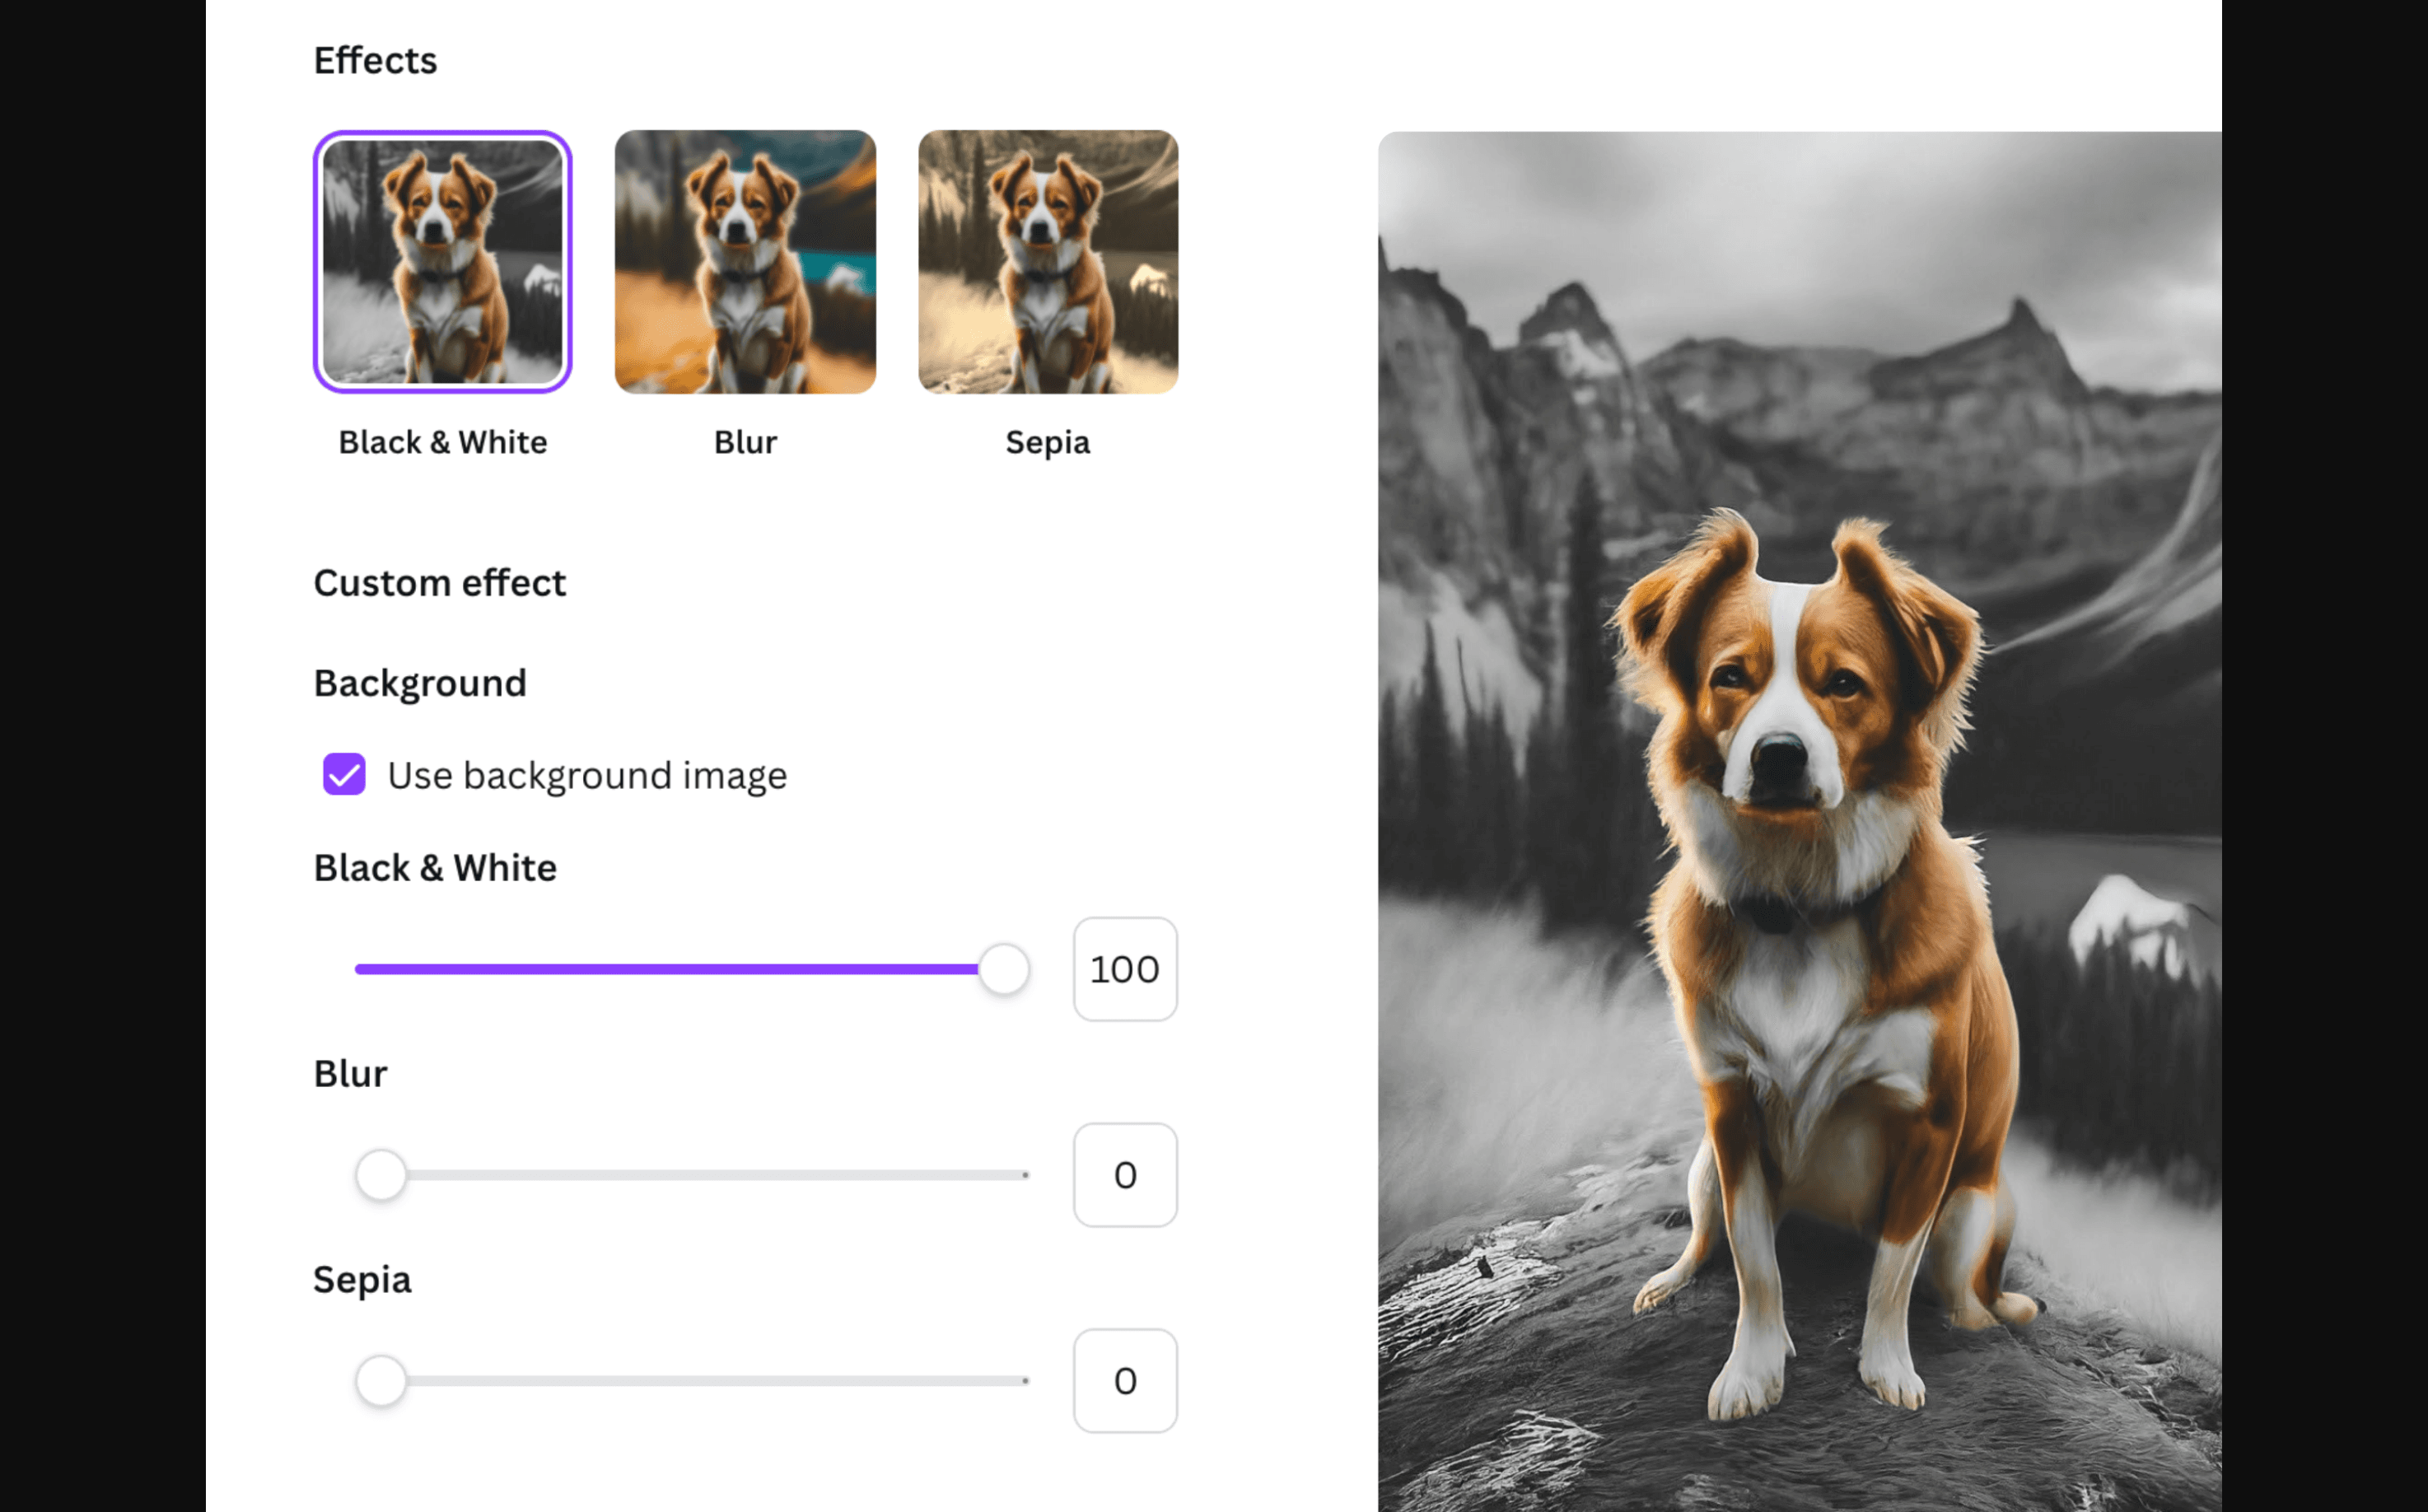Select the Black & White effect thumbnail
This screenshot has height=1512, width=2428.
click(x=442, y=261)
